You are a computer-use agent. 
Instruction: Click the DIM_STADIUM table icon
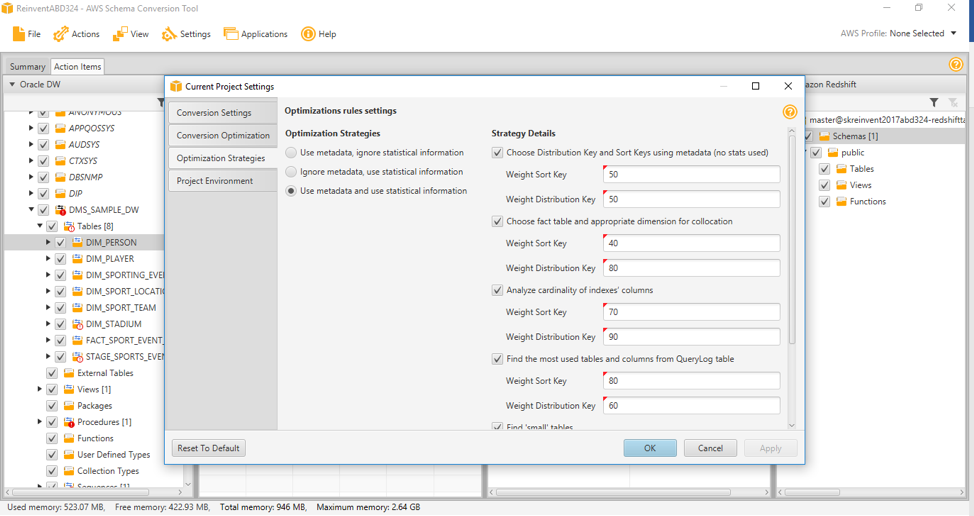77,324
